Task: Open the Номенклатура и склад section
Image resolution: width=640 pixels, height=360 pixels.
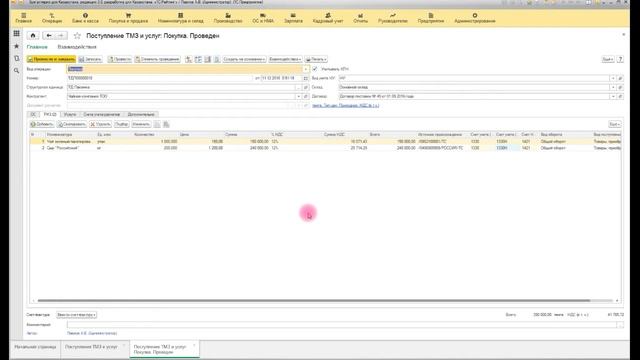Action: click(x=180, y=18)
